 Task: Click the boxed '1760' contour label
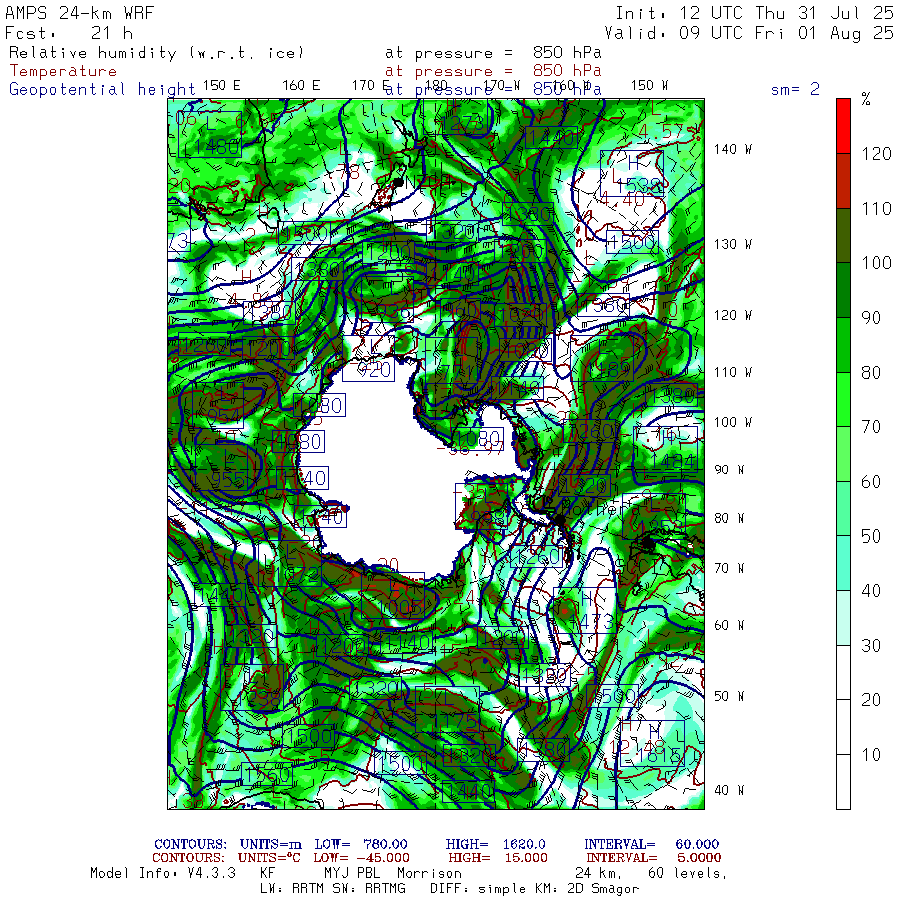pyautogui.click(x=267, y=775)
